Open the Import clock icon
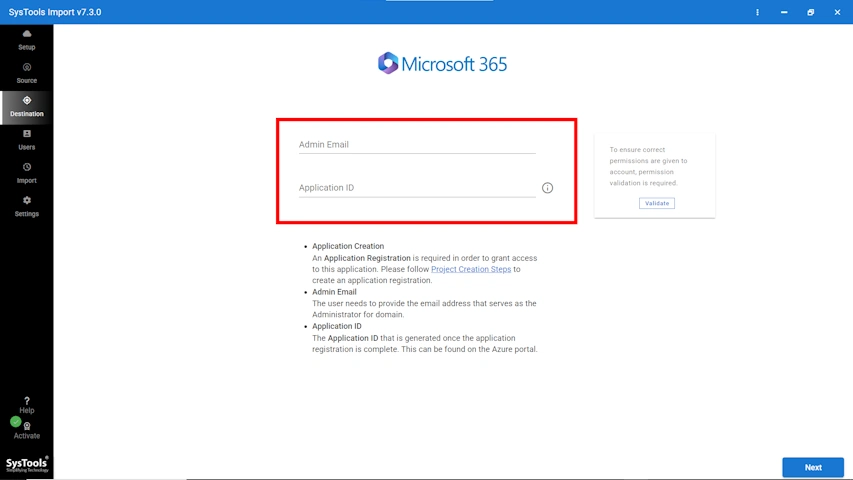Image resolution: width=853 pixels, height=480 pixels. point(27,167)
